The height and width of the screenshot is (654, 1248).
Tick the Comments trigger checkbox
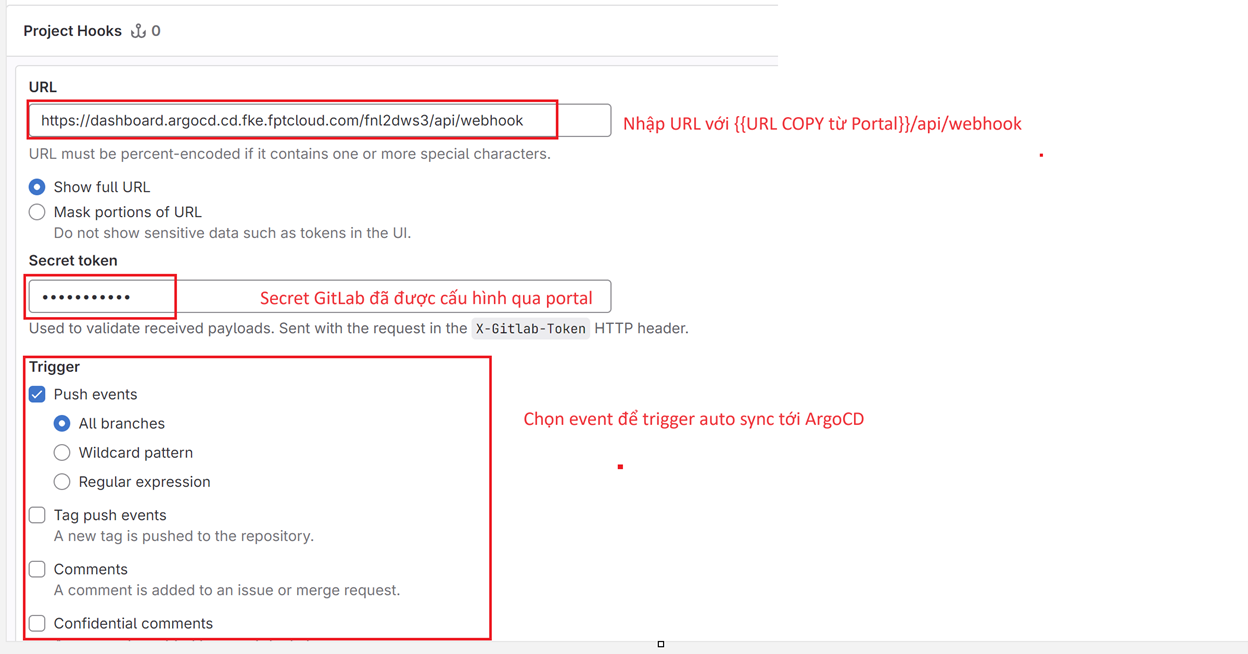click(x=37, y=569)
